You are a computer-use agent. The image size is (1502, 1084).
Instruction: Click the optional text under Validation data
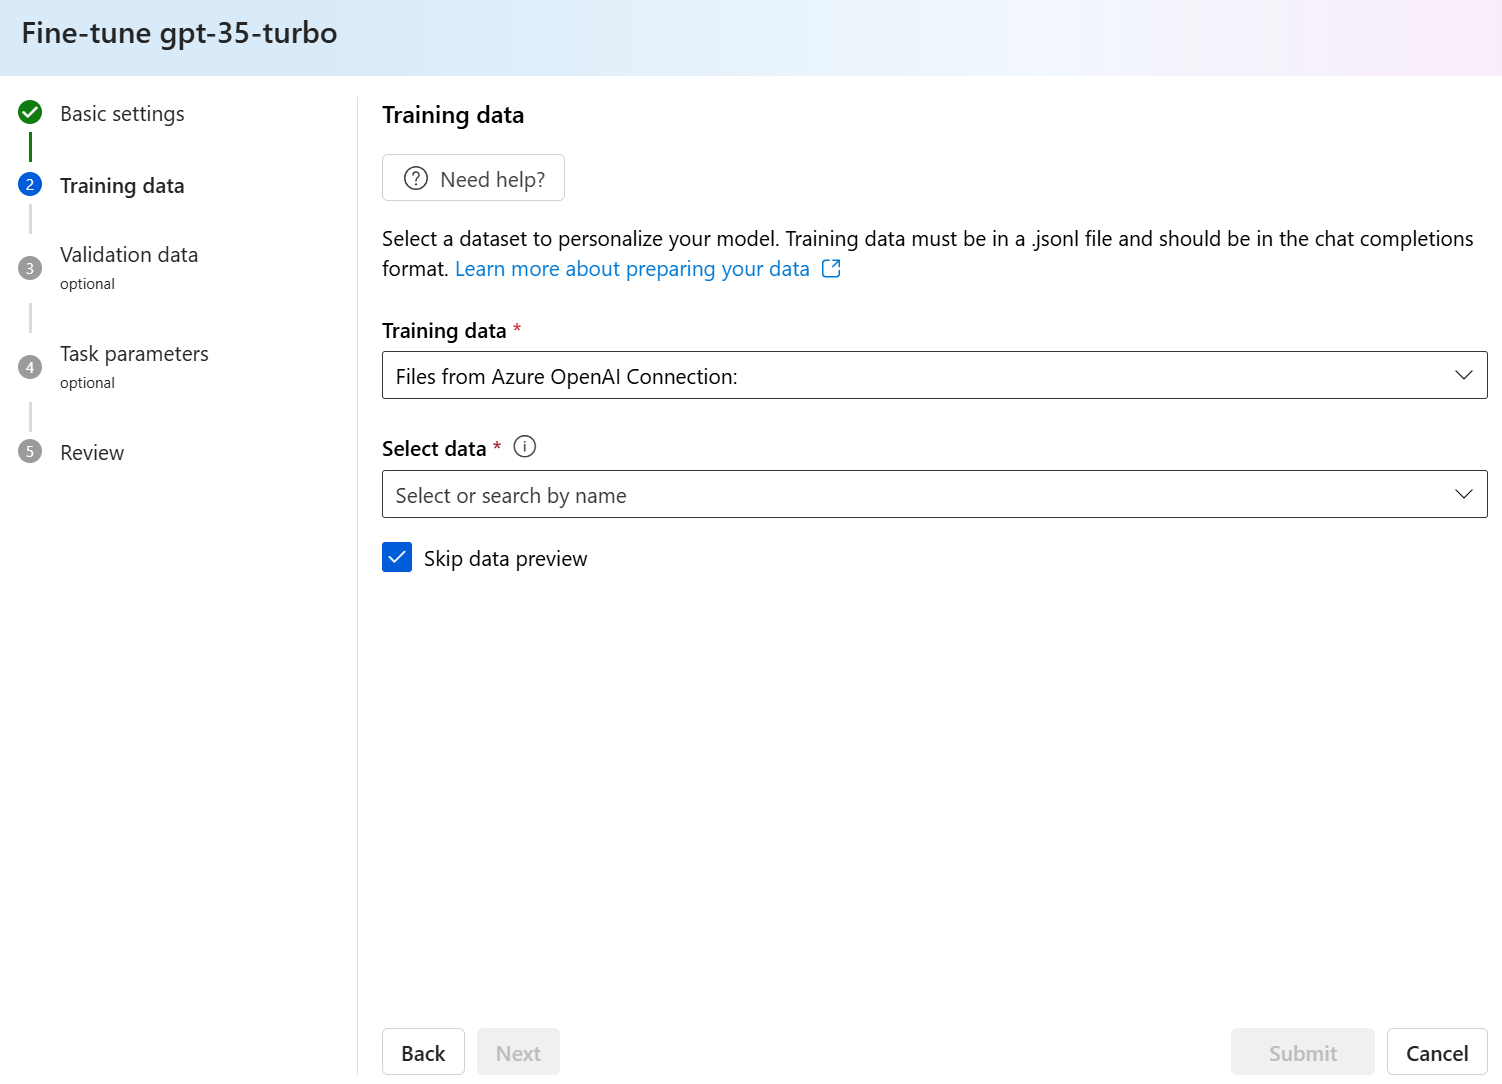pos(87,284)
